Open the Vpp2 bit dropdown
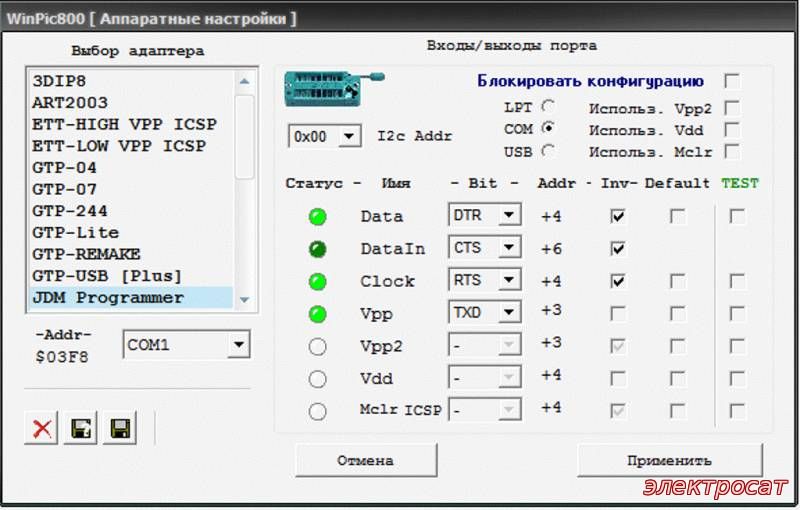Screen dimensions: 800x510 [x=485, y=345]
